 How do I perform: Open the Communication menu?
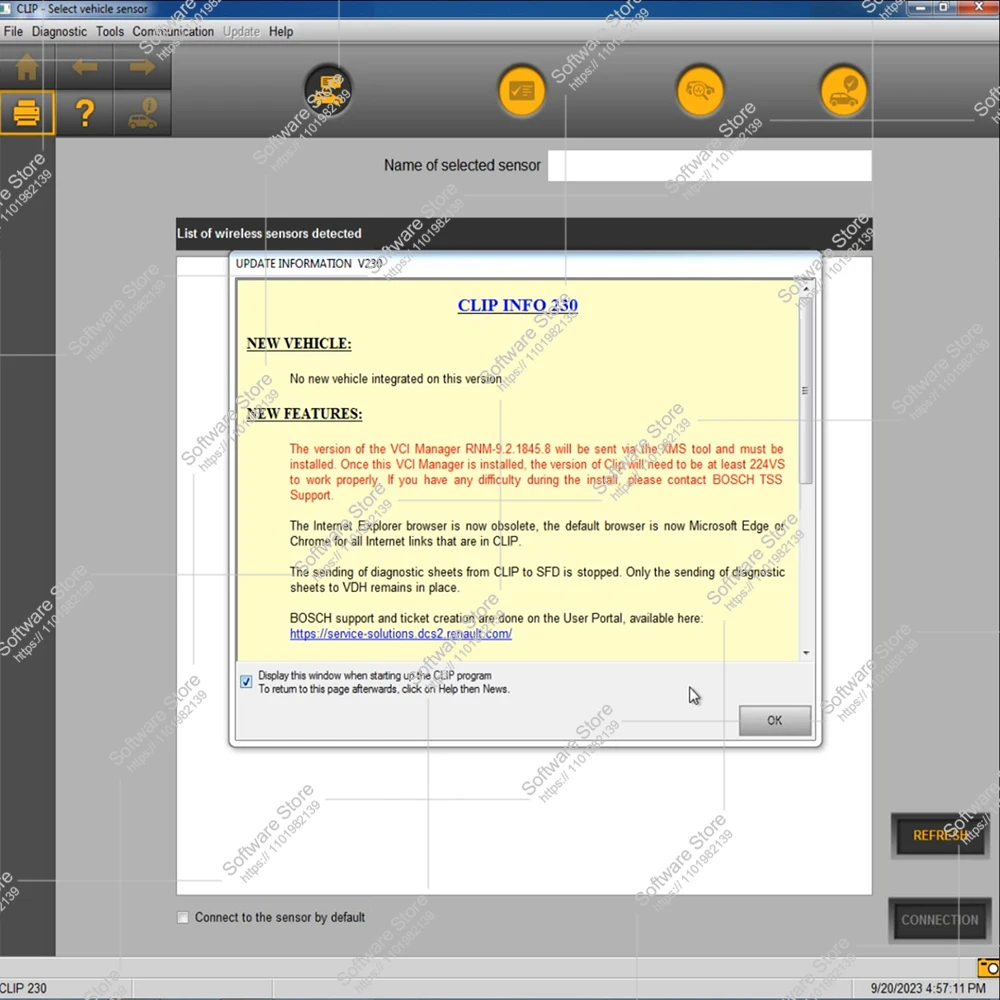(x=173, y=31)
